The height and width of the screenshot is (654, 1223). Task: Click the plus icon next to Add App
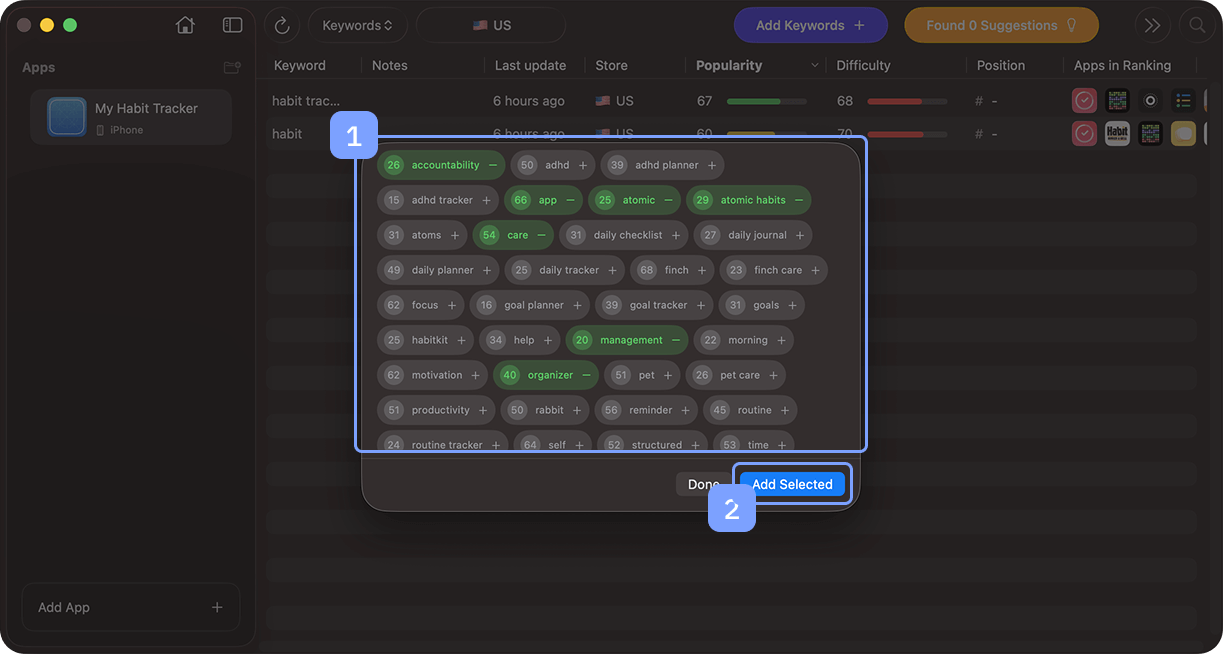tap(217, 607)
